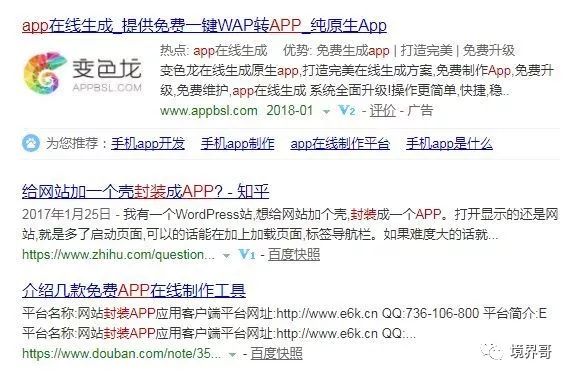Open 介绍几款免费APP在线制作工具 result title
This screenshot has width=569, height=376.
click(134, 290)
